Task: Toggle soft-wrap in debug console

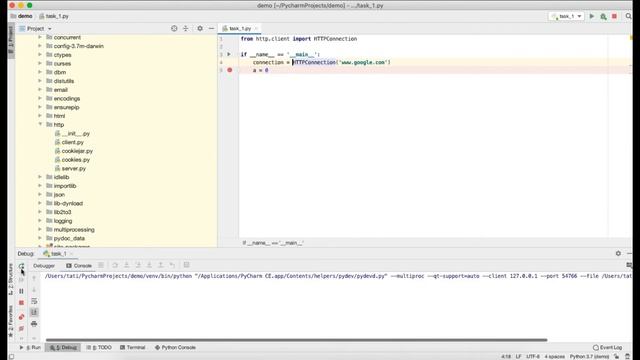Action: pos(34,301)
